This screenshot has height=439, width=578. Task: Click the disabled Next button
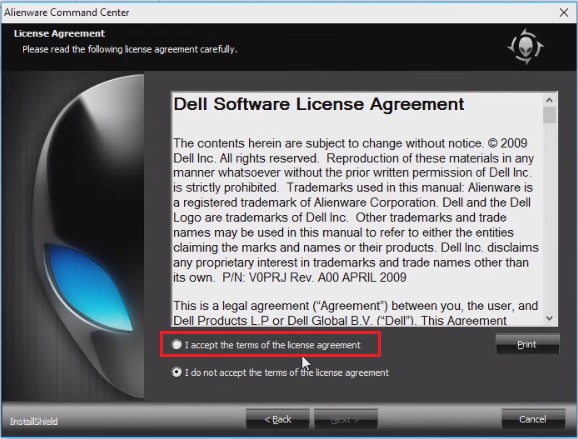(345, 419)
